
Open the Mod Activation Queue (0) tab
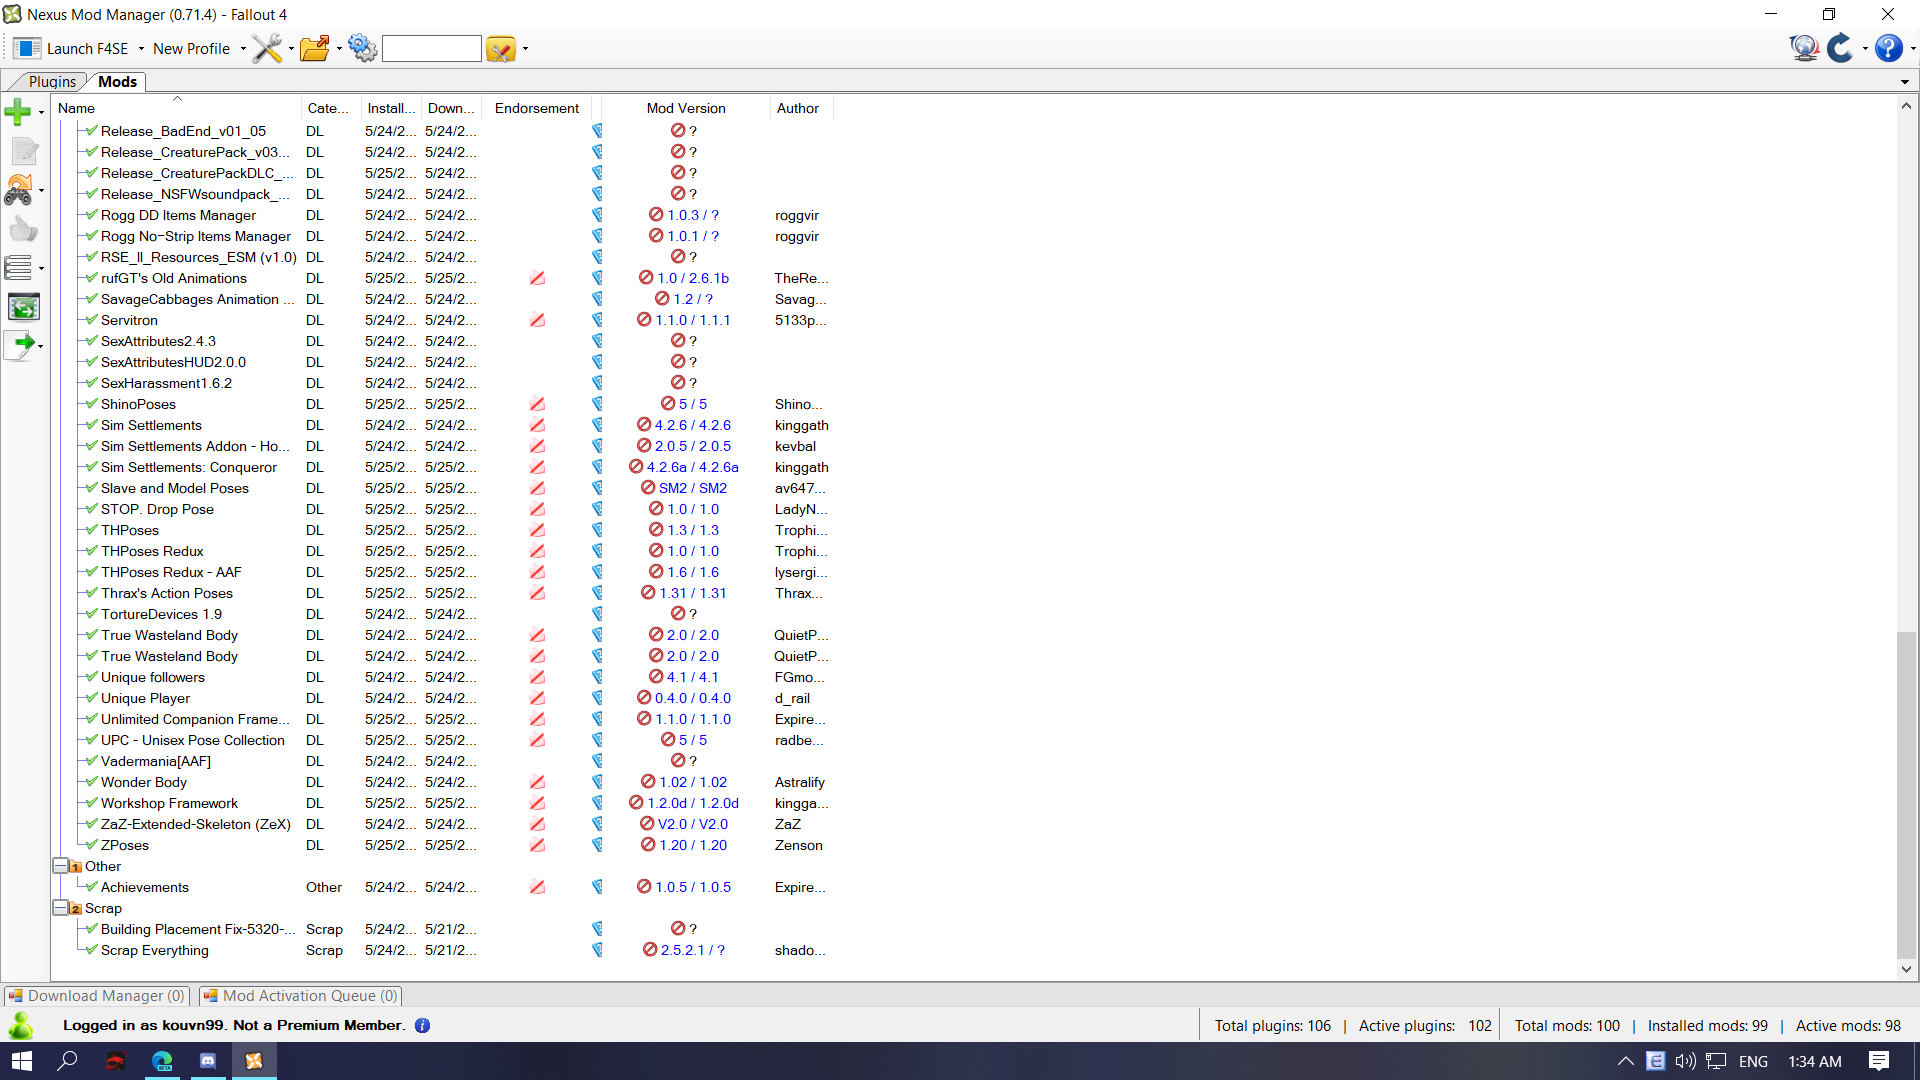(x=300, y=996)
